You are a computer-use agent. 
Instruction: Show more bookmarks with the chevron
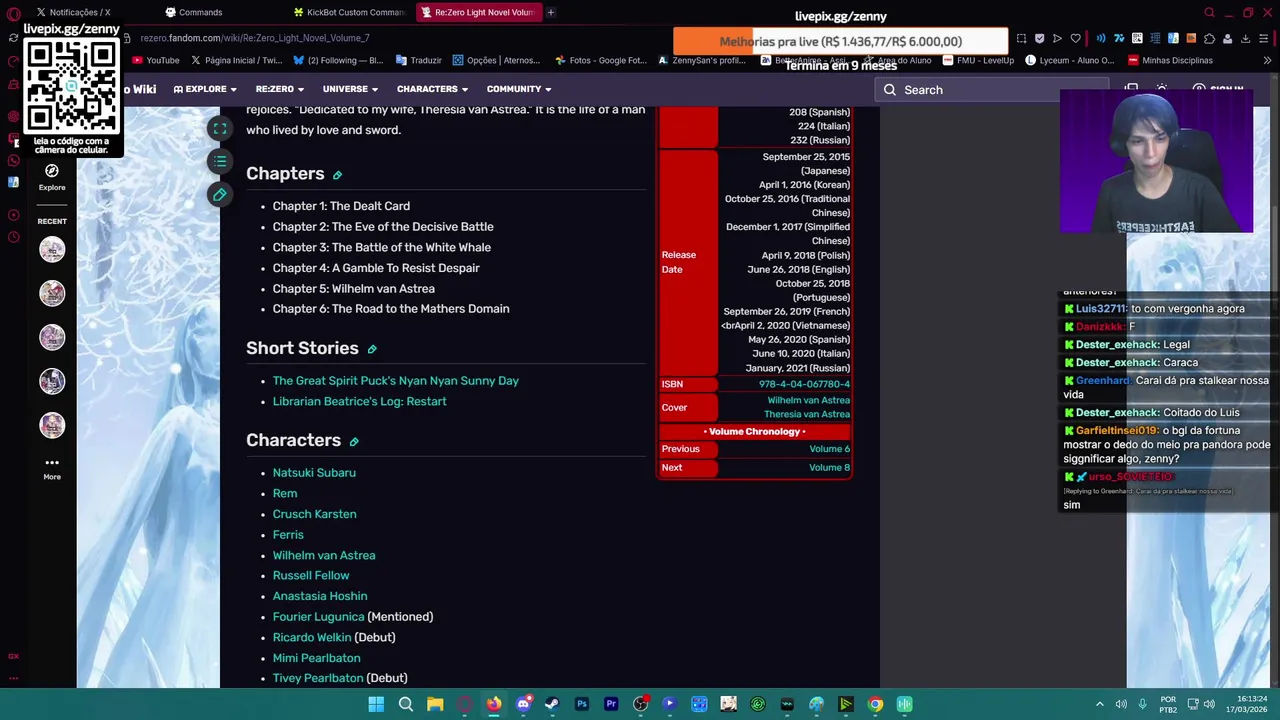pyautogui.click(x=1267, y=60)
